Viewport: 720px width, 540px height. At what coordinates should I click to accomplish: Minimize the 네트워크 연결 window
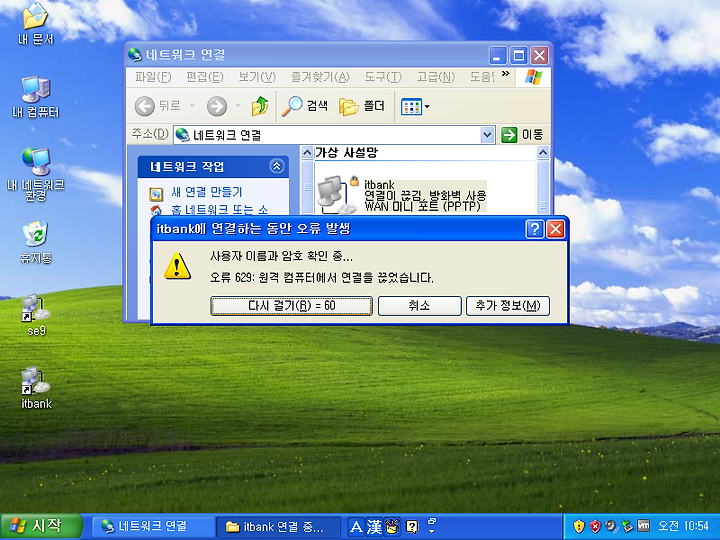497,56
